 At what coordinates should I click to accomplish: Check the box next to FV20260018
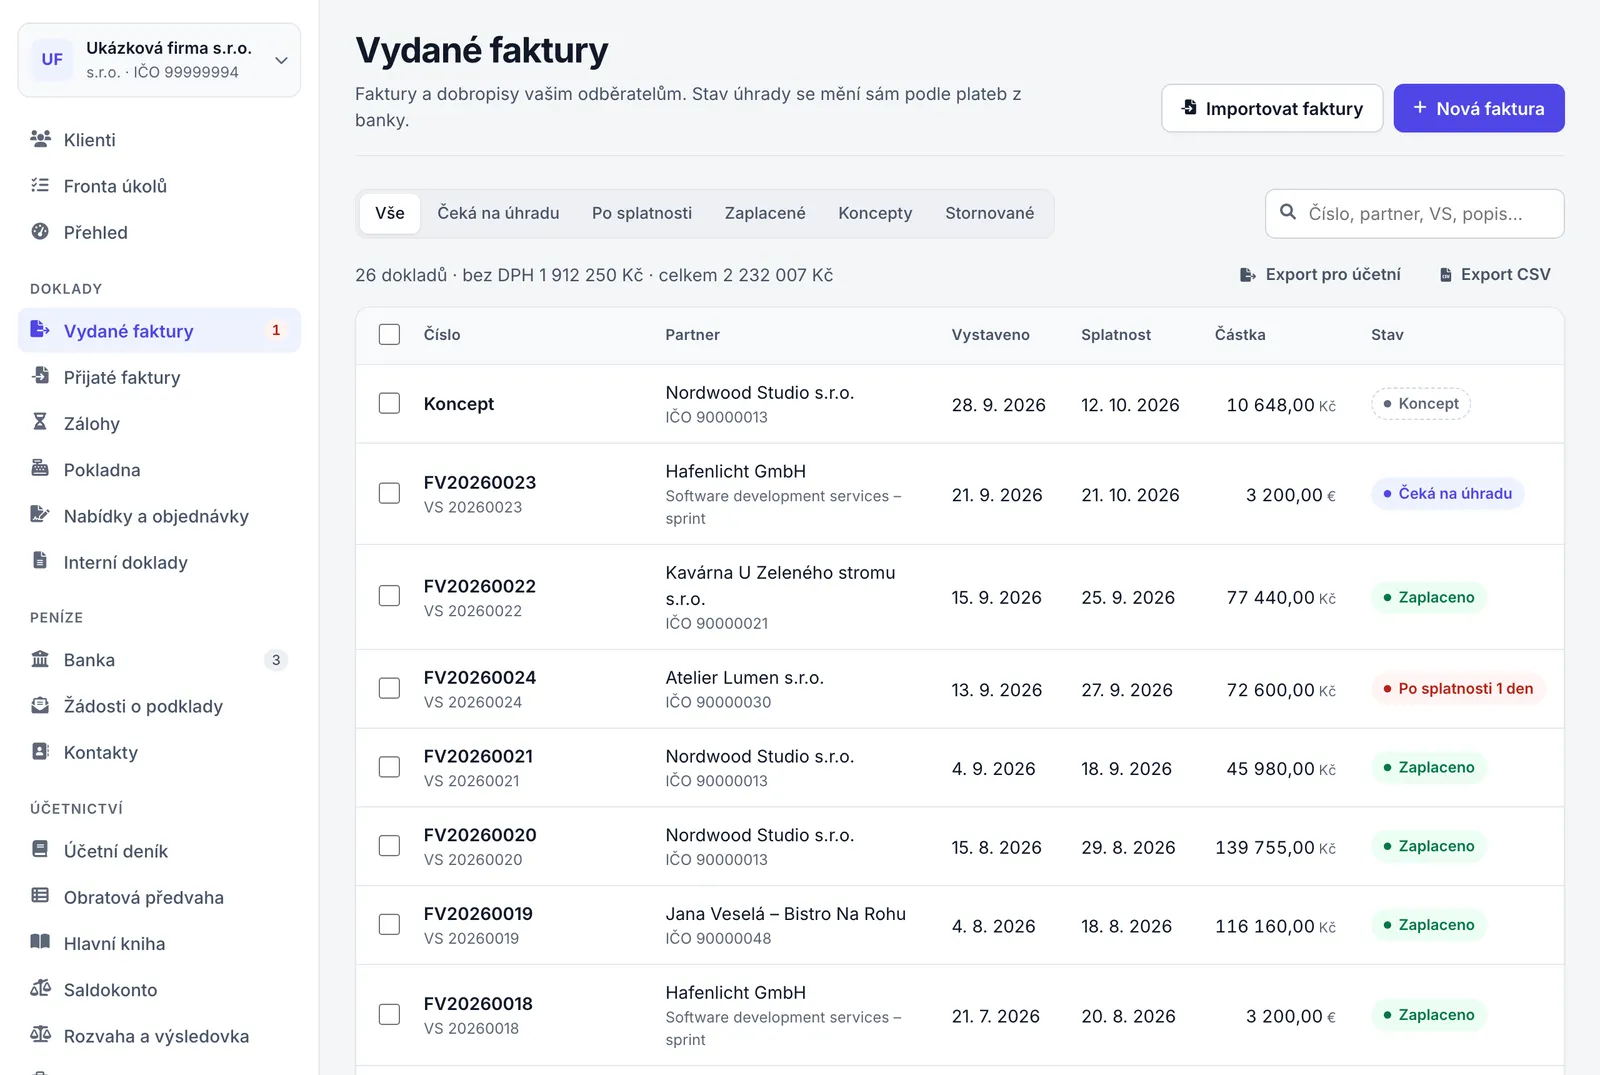pos(389,1014)
